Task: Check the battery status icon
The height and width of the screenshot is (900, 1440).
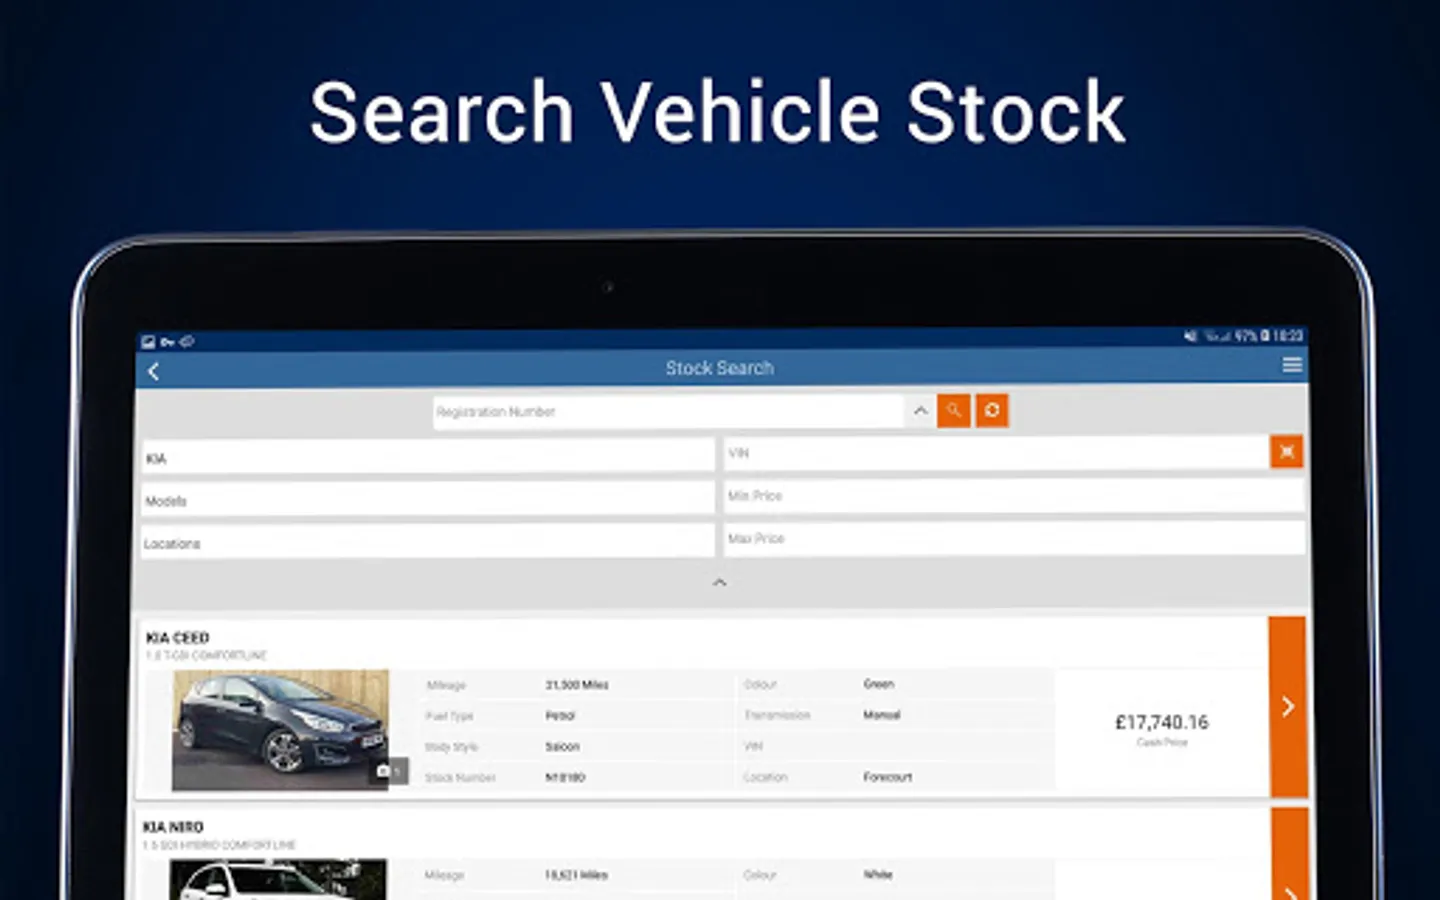Action: click(x=1265, y=336)
